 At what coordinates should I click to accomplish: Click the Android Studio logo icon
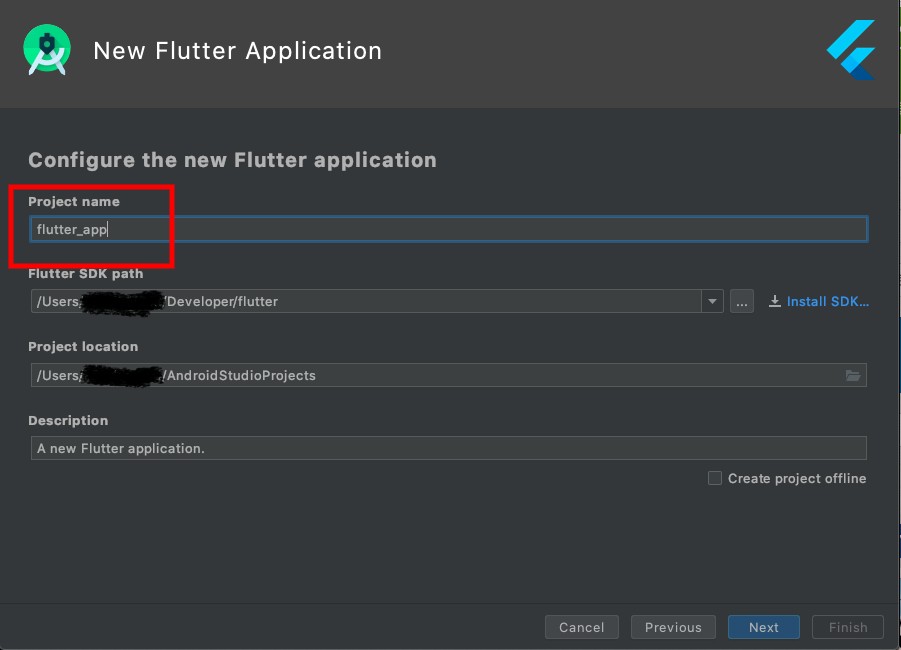[47, 50]
